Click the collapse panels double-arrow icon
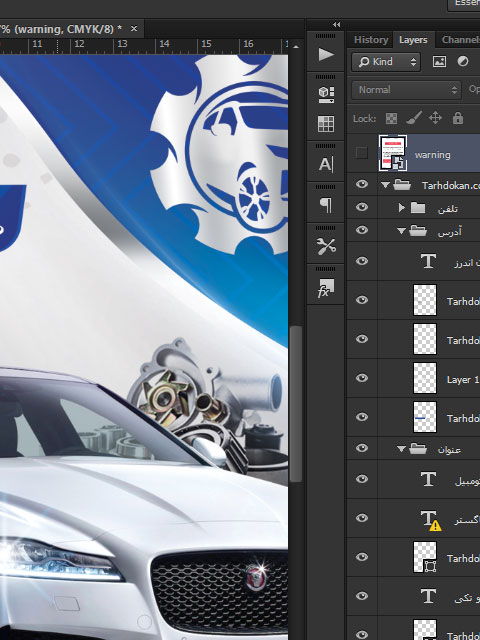Screen dimensions: 480x640 pyautogui.click(x=336, y=24)
